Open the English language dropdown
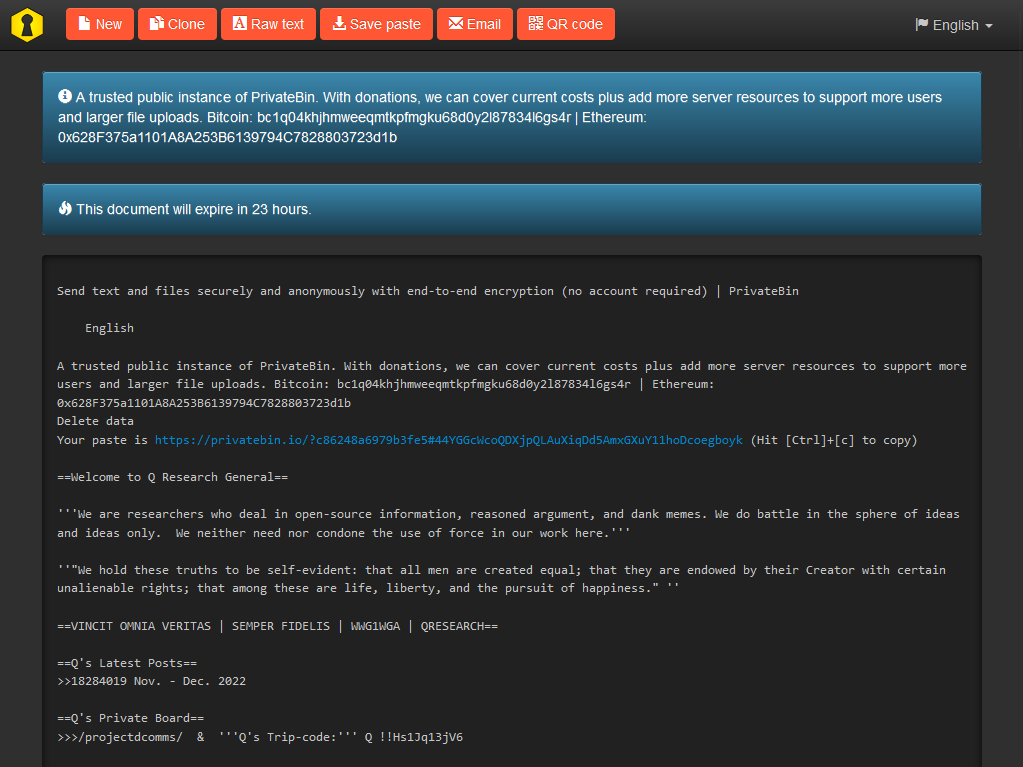This screenshot has width=1023, height=767. tap(954, 25)
